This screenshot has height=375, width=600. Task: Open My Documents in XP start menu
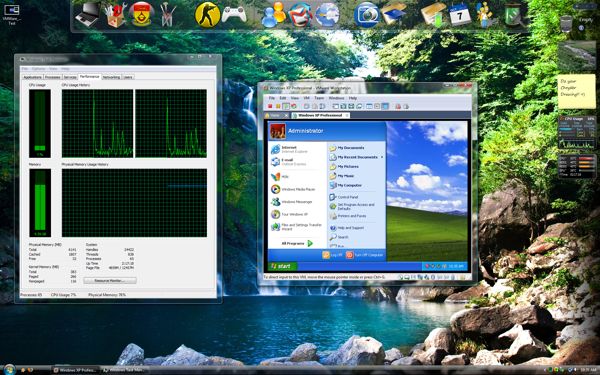pyautogui.click(x=347, y=148)
